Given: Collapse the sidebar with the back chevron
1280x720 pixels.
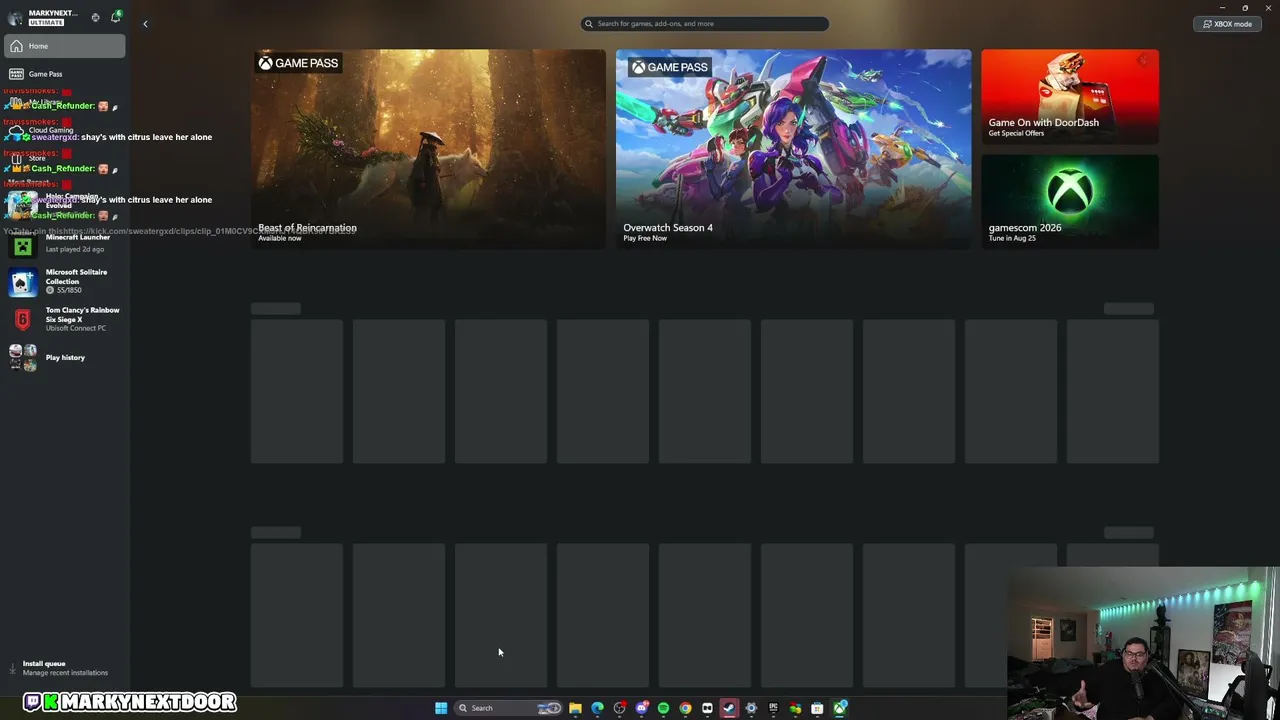Looking at the screenshot, I should tap(145, 24).
